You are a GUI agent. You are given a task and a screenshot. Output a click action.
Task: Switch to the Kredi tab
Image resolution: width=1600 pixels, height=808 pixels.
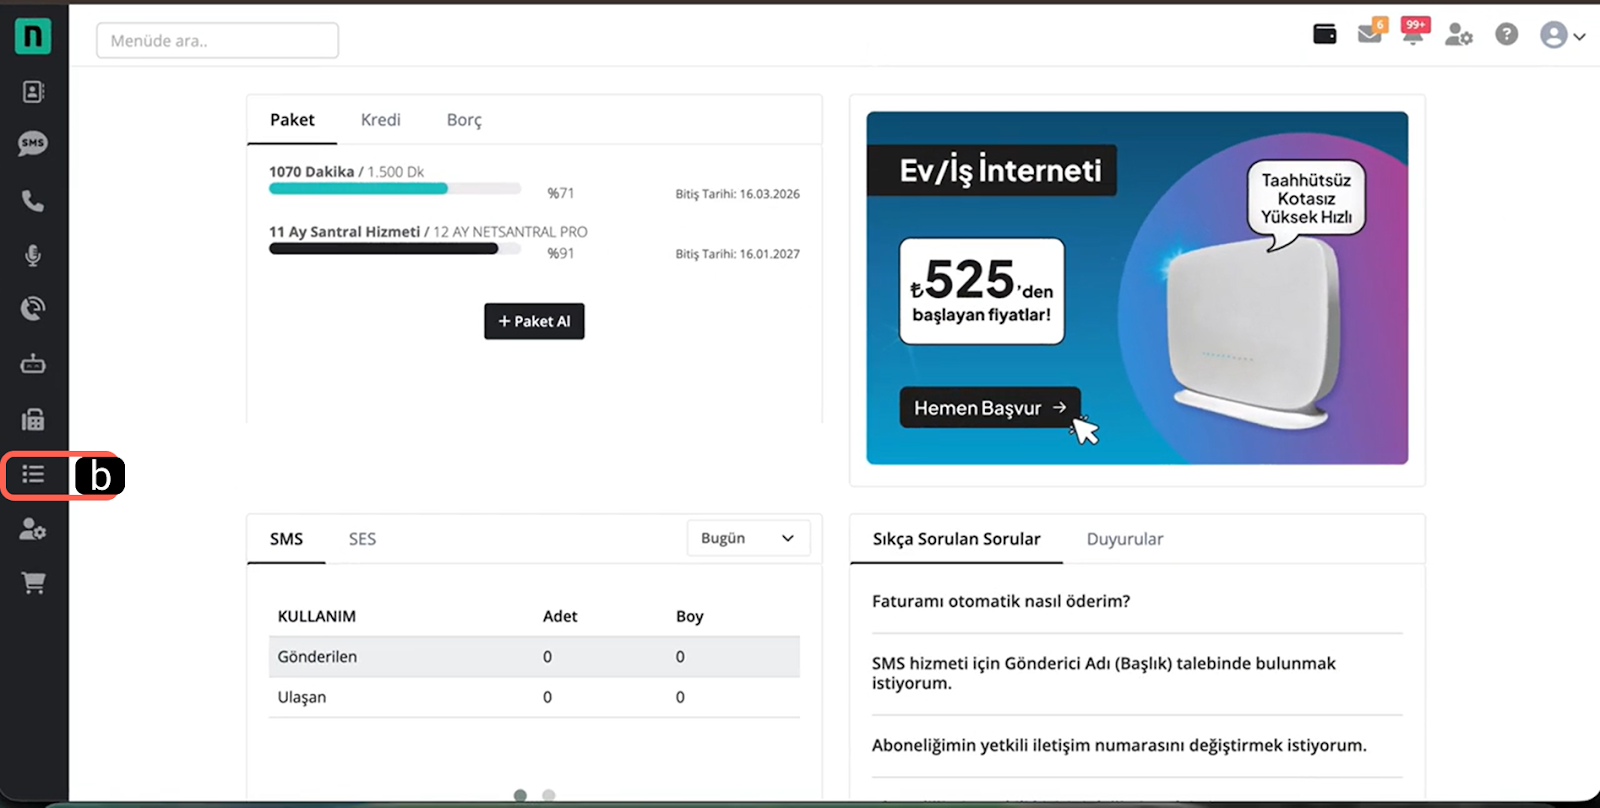point(380,120)
